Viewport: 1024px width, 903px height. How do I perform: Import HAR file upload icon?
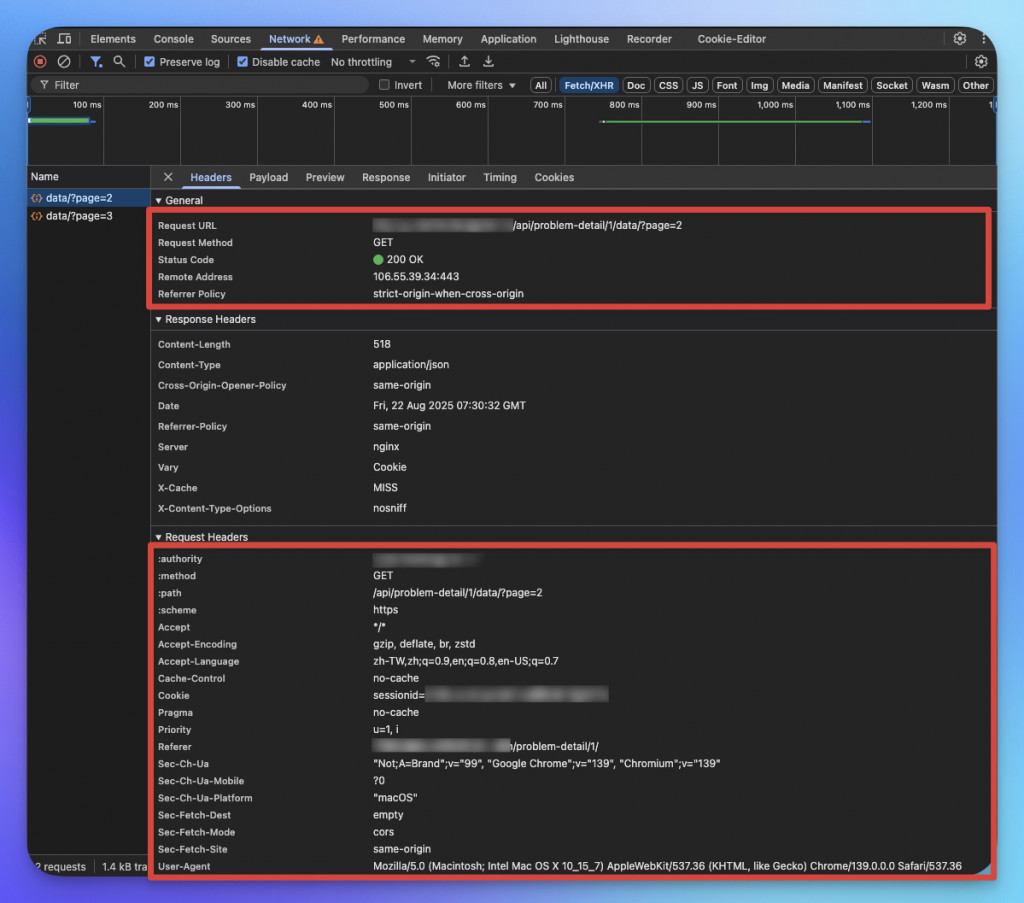[464, 62]
